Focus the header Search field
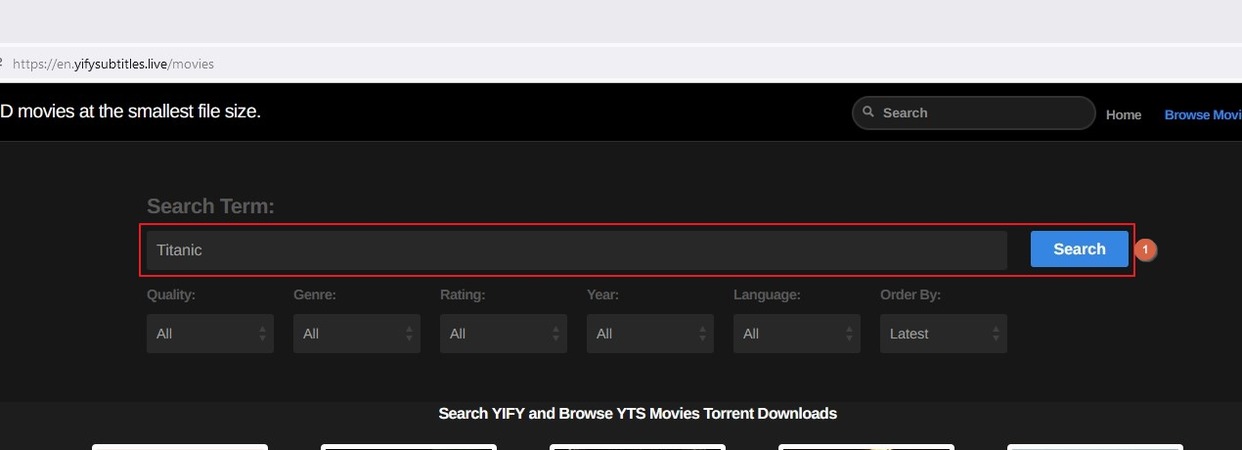The image size is (1242, 450). (x=980, y=113)
